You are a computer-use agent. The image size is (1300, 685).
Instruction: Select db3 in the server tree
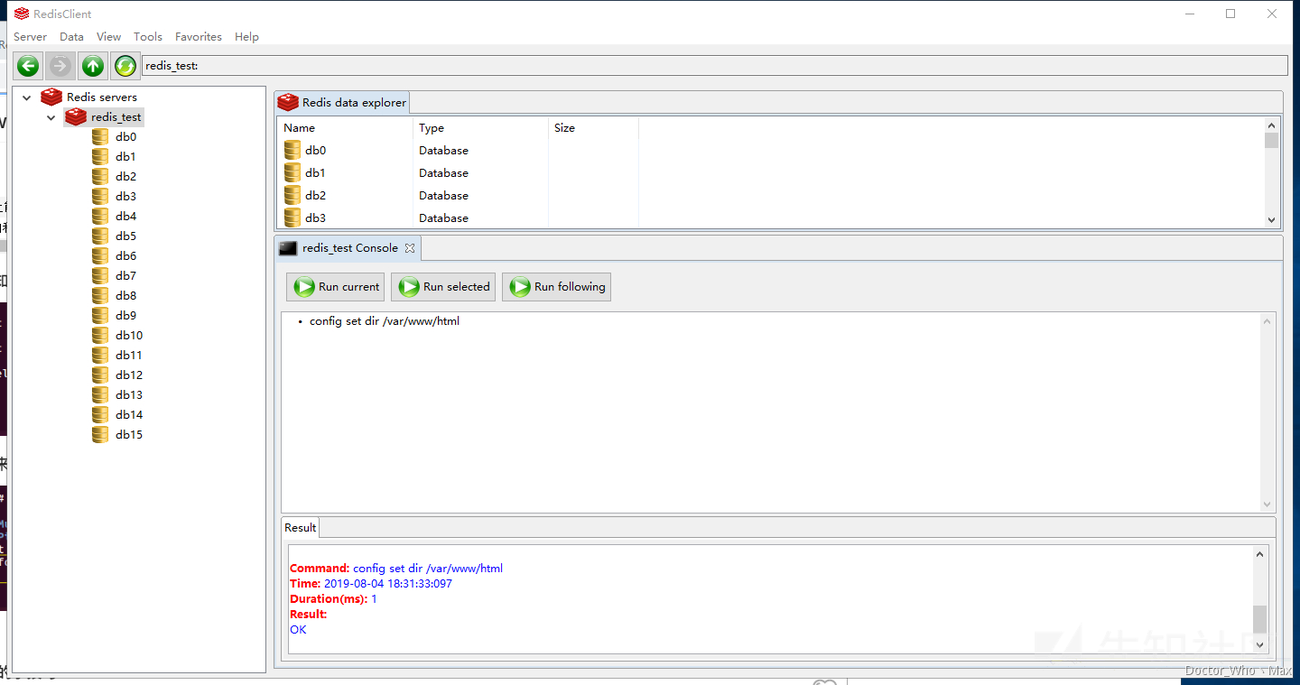(x=125, y=197)
